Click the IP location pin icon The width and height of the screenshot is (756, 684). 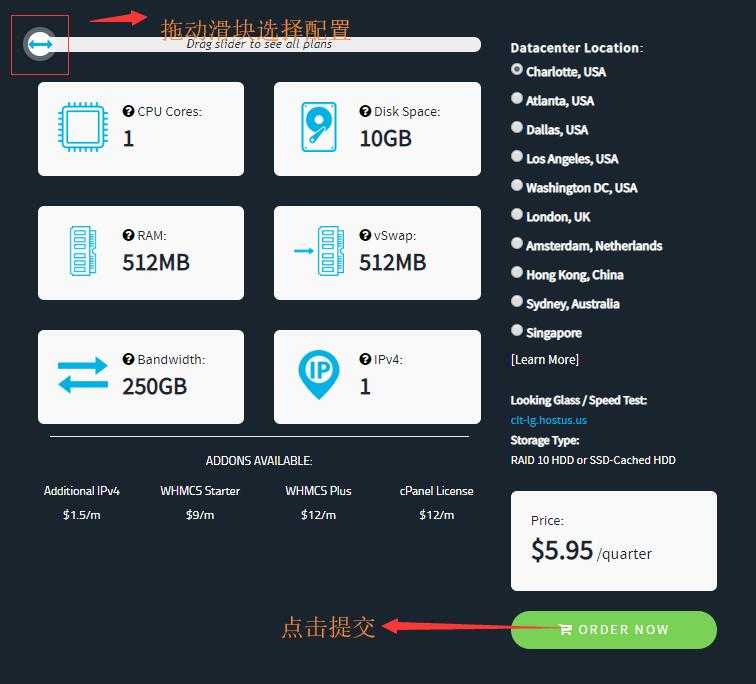(319, 375)
